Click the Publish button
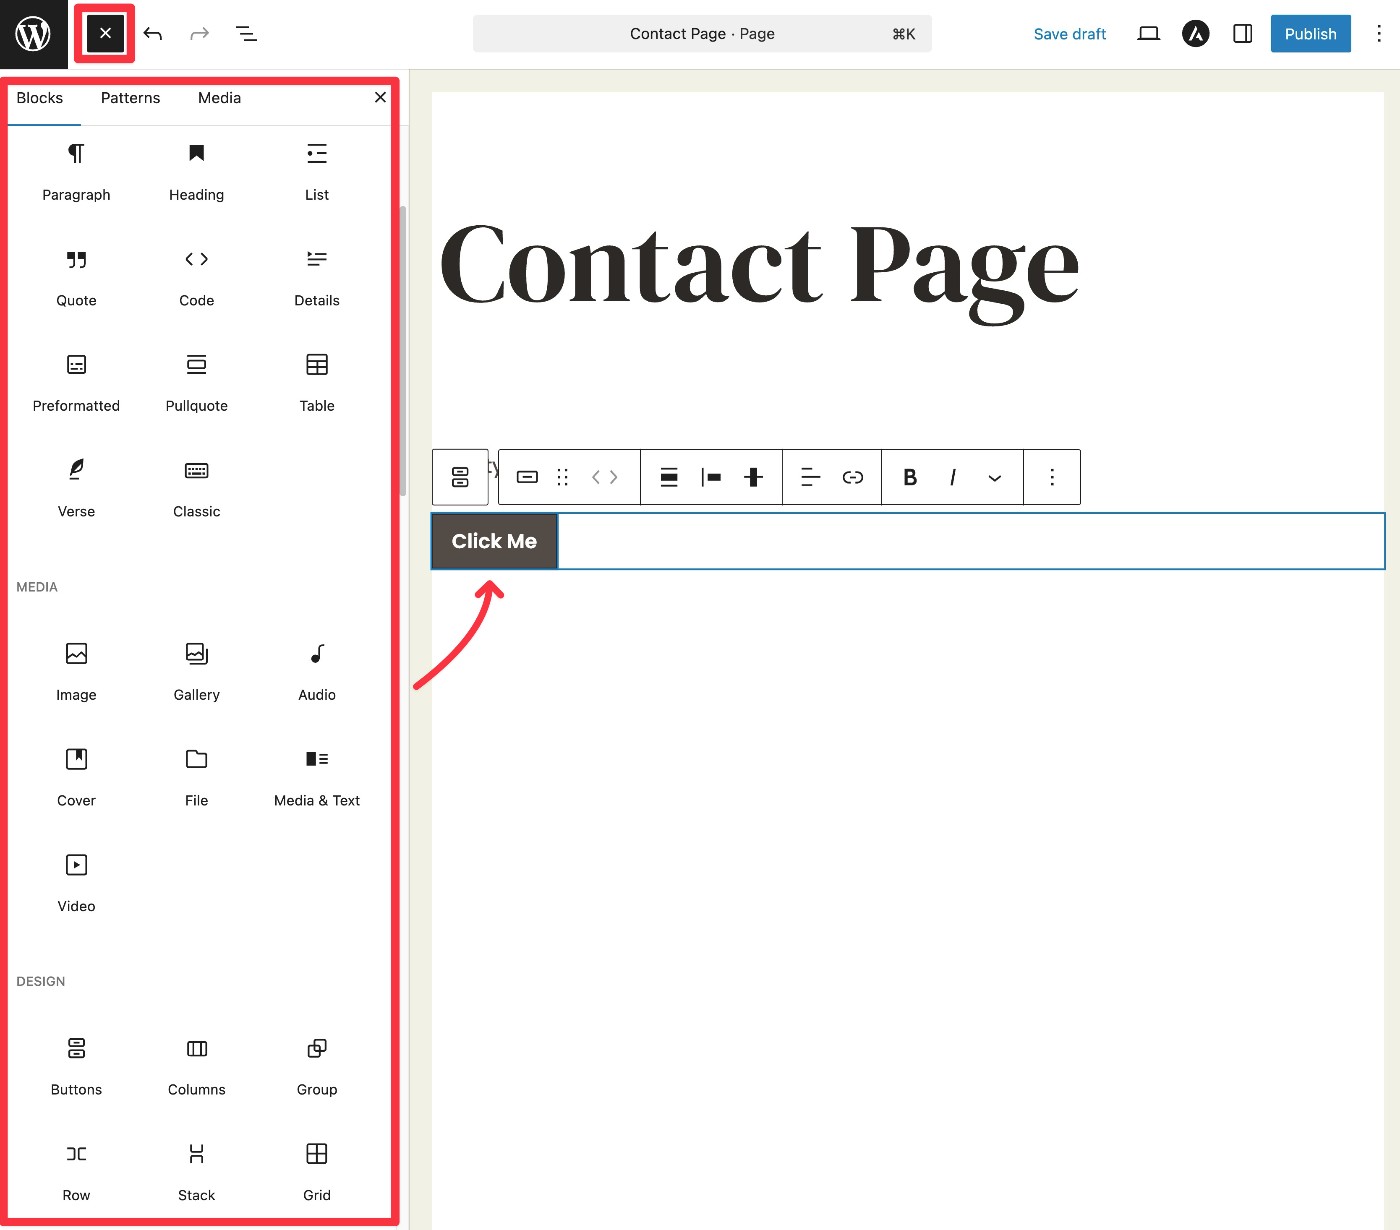This screenshot has height=1230, width=1400. pos(1309,34)
